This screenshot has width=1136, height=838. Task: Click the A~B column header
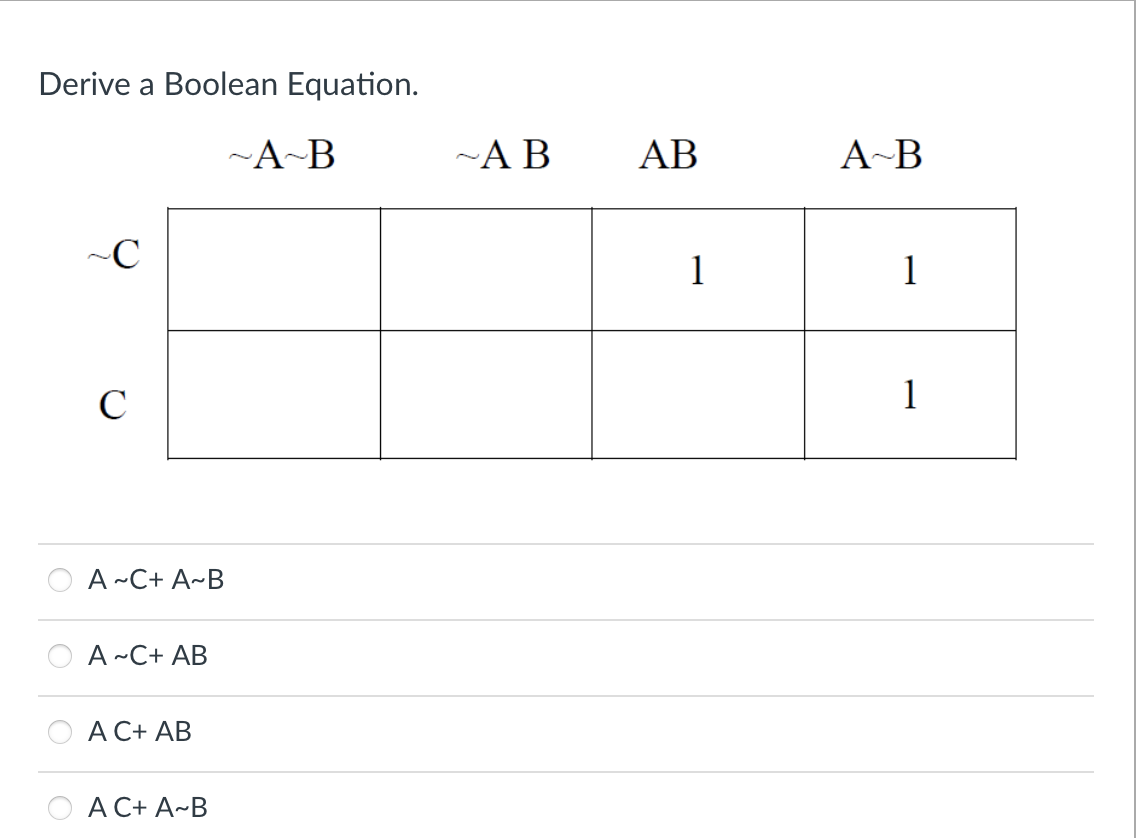tap(882, 156)
